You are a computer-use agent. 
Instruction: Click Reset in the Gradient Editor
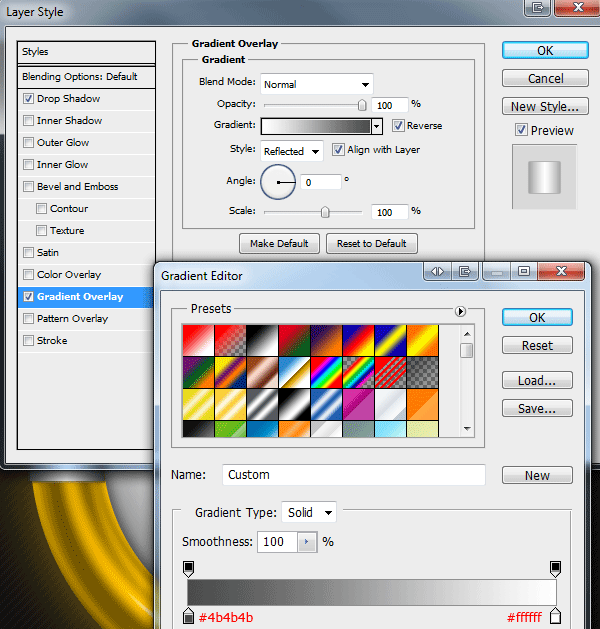coord(537,345)
